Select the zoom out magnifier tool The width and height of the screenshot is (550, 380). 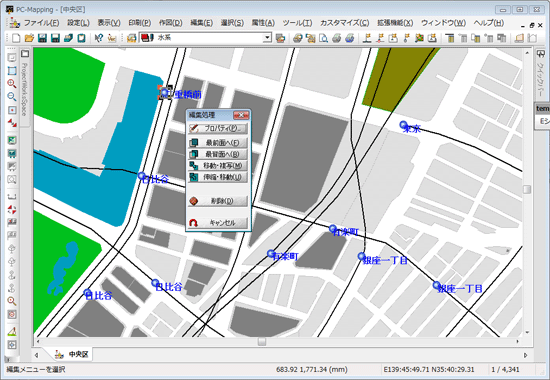point(12,97)
